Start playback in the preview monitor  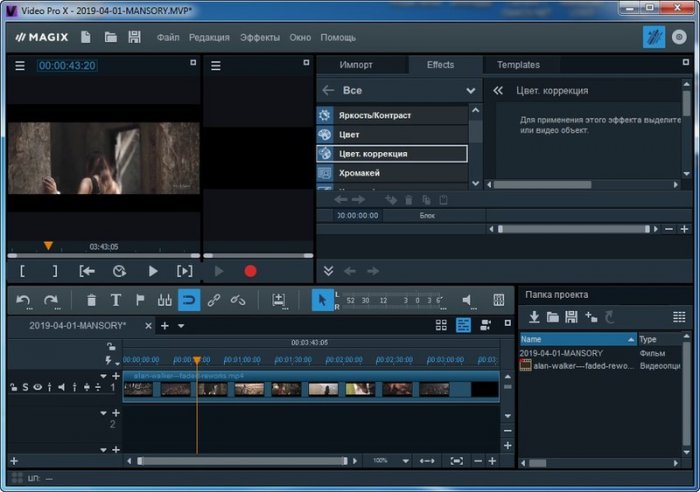click(153, 271)
